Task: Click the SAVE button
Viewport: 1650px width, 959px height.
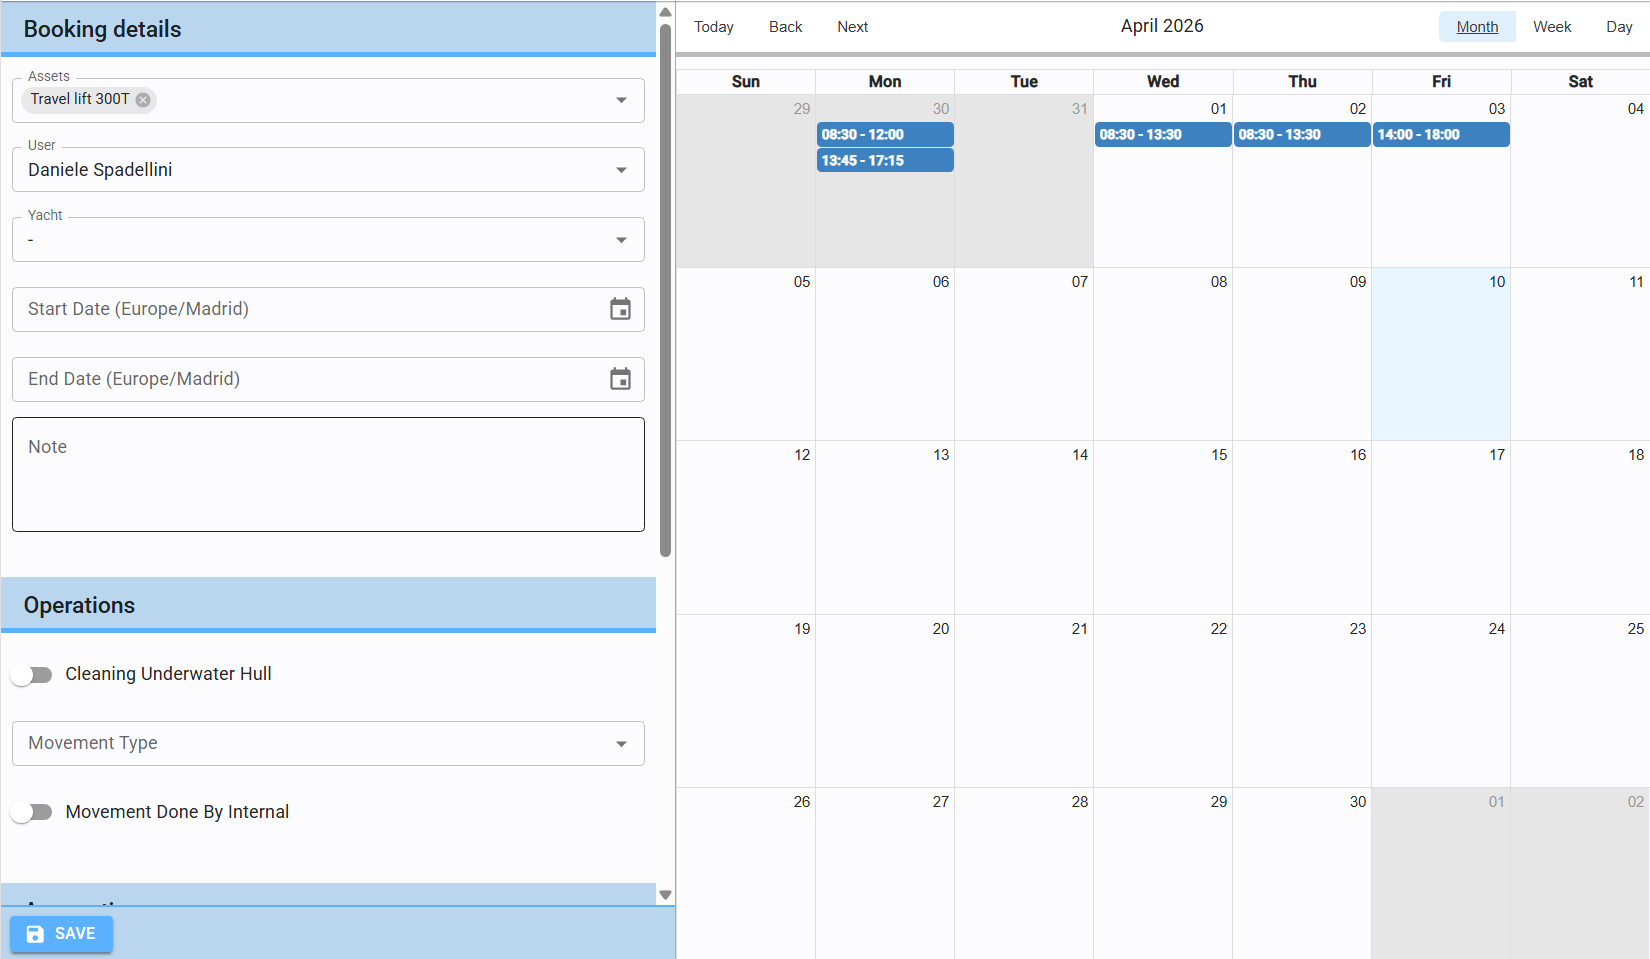Action: 61,934
